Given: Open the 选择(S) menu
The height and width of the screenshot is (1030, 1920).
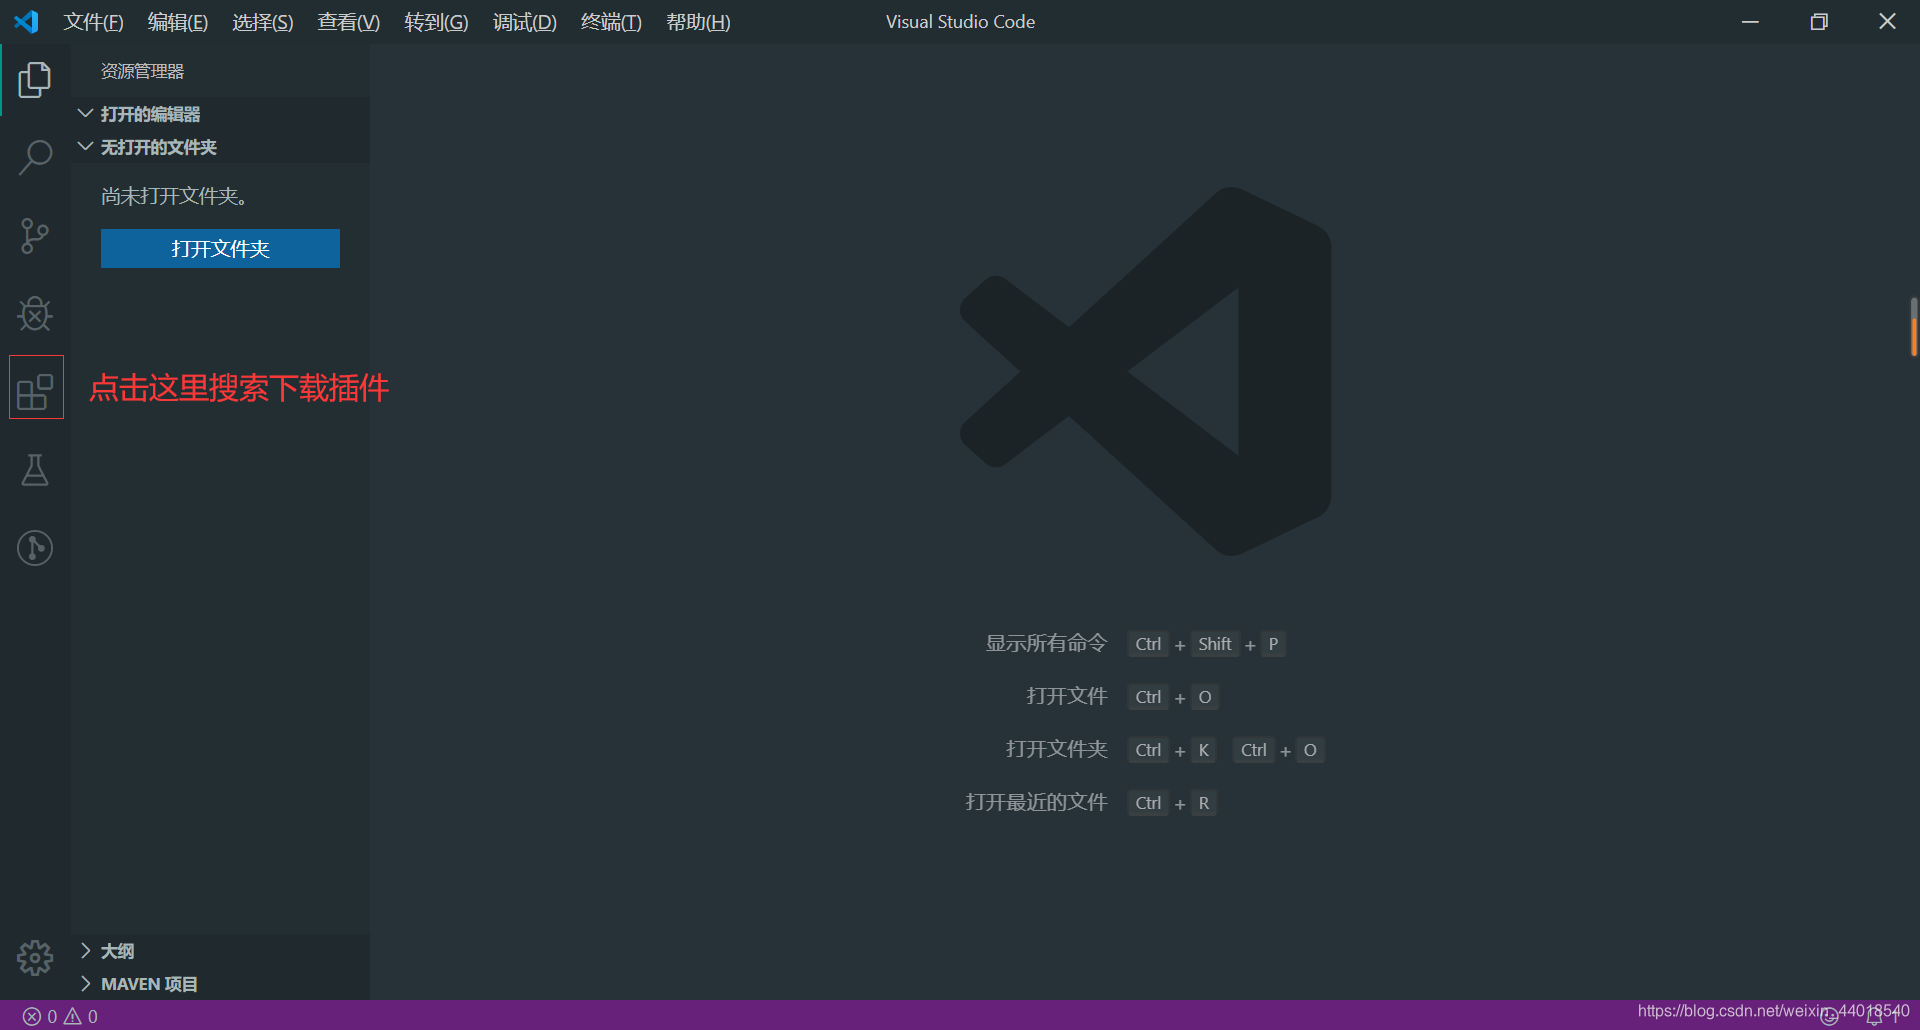Looking at the screenshot, I should 263,22.
